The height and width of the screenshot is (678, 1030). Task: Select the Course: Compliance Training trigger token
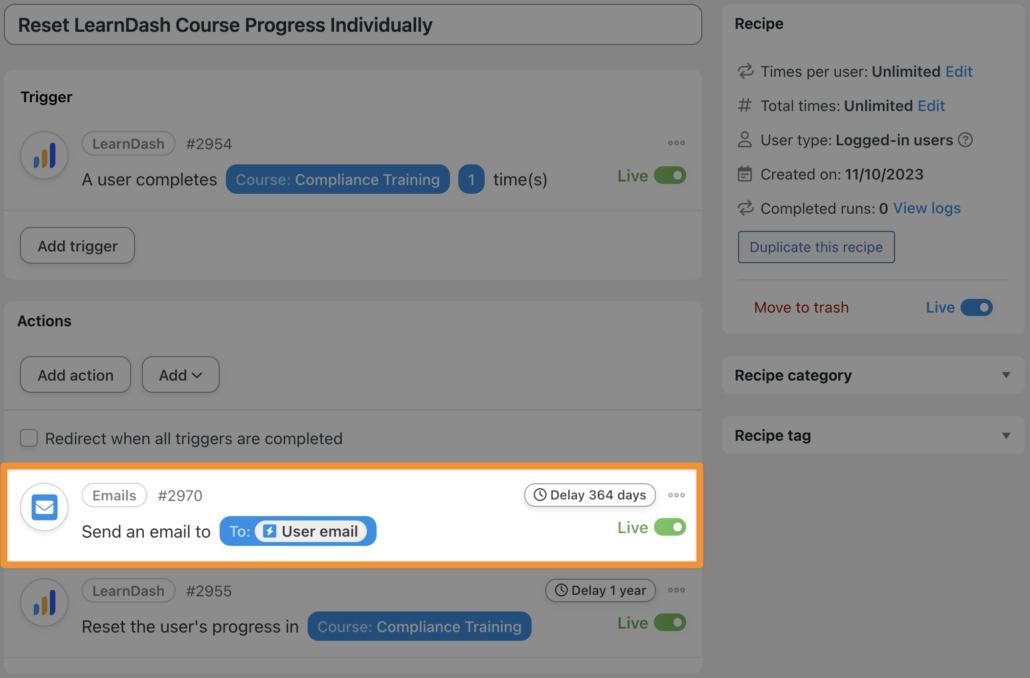pos(337,179)
